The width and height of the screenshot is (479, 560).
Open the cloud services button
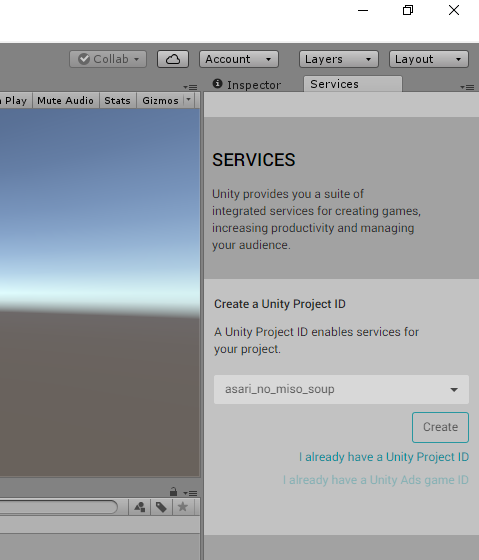pyautogui.click(x=173, y=59)
